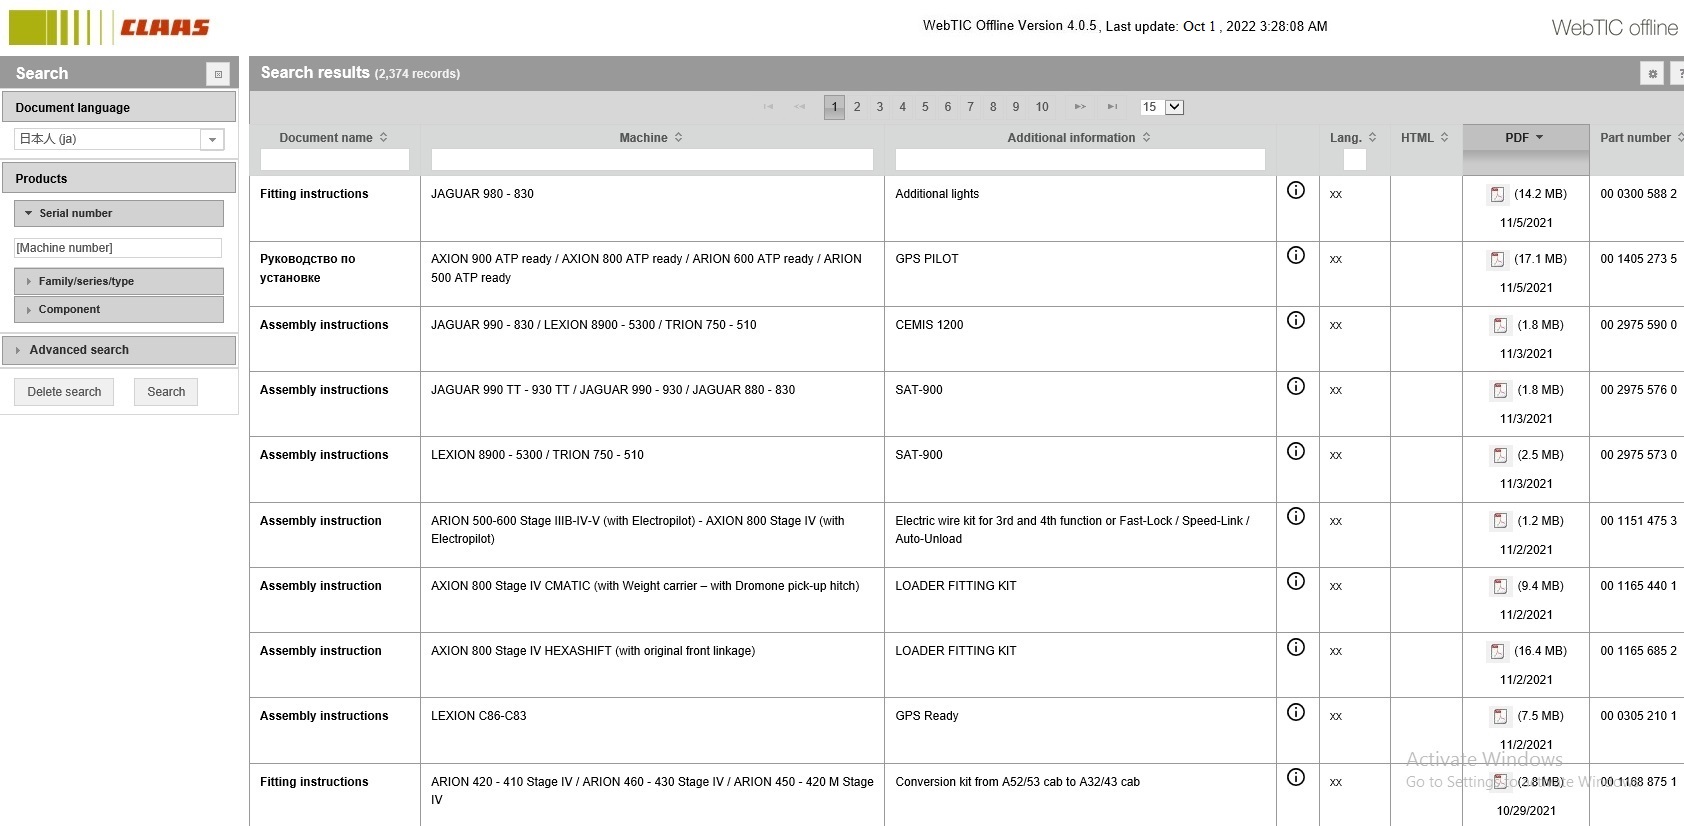Open PDF for LEXION C86-C83 GPS Ready

[x=1500, y=716]
